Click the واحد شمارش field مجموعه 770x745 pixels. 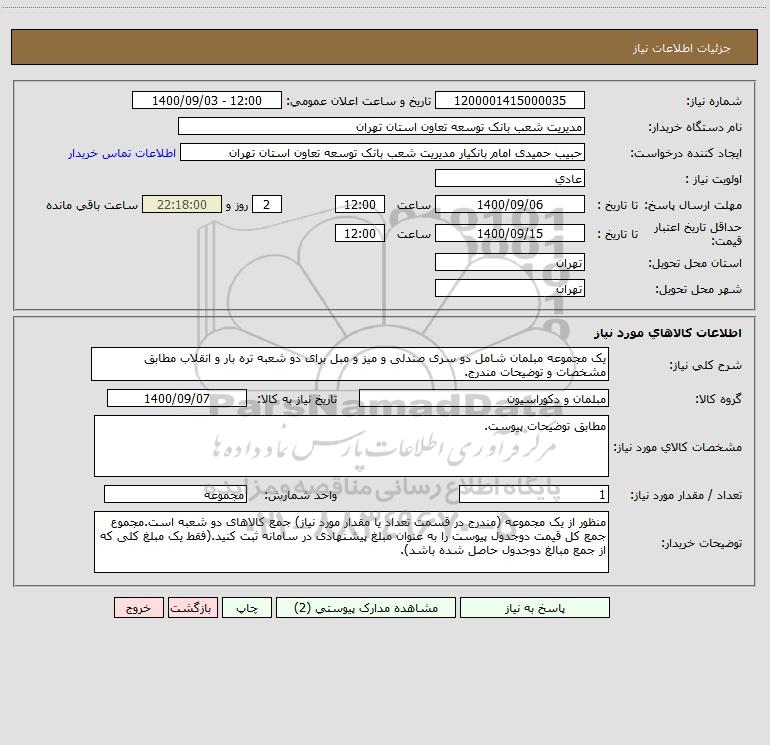(175, 494)
